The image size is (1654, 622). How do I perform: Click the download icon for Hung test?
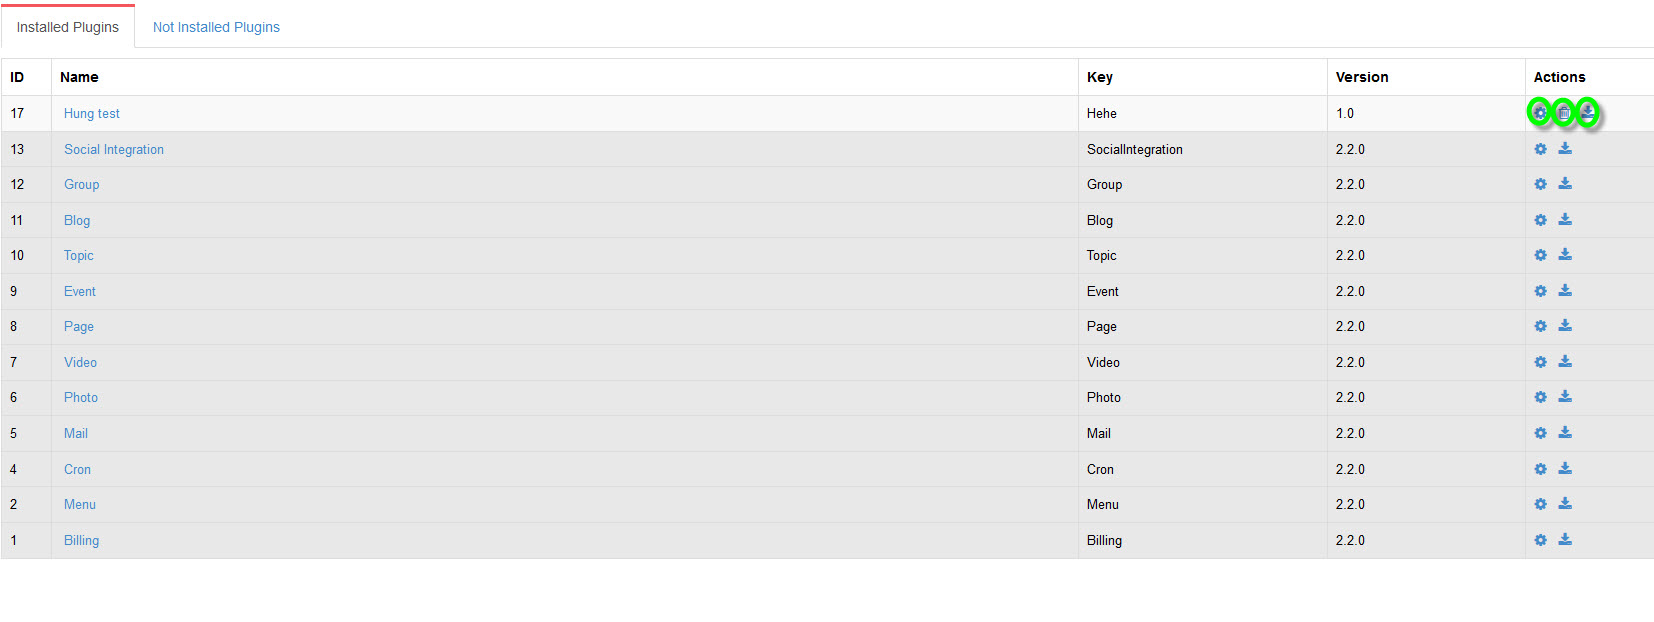click(x=1588, y=113)
